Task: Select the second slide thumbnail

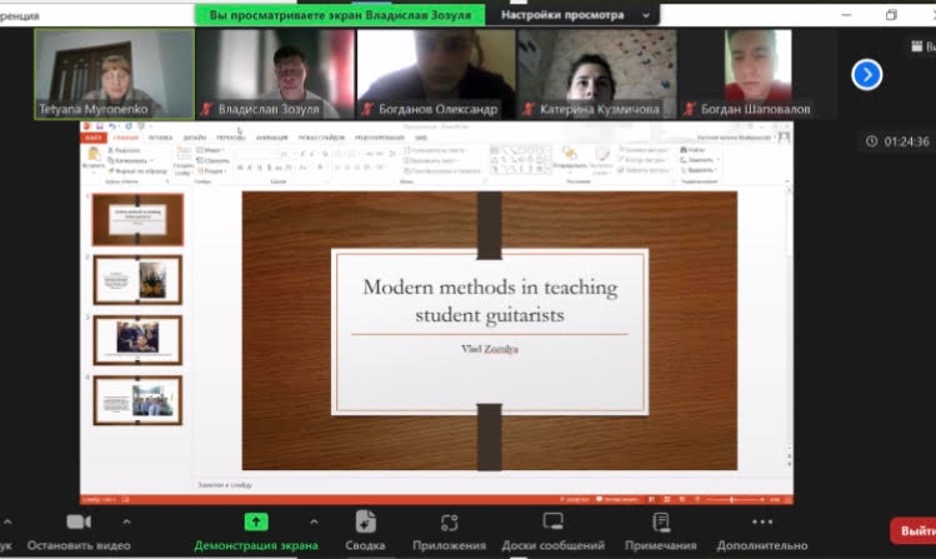Action: pyautogui.click(x=138, y=280)
